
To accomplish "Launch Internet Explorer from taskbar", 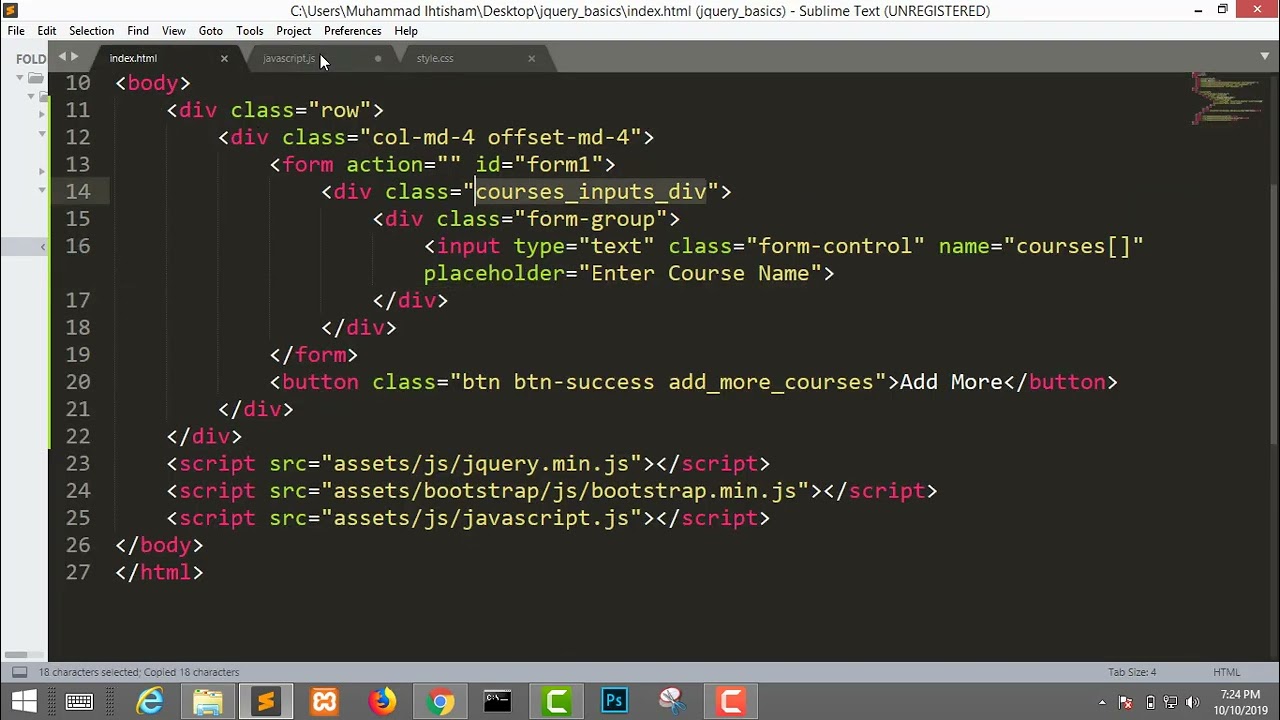I will pyautogui.click(x=150, y=702).
